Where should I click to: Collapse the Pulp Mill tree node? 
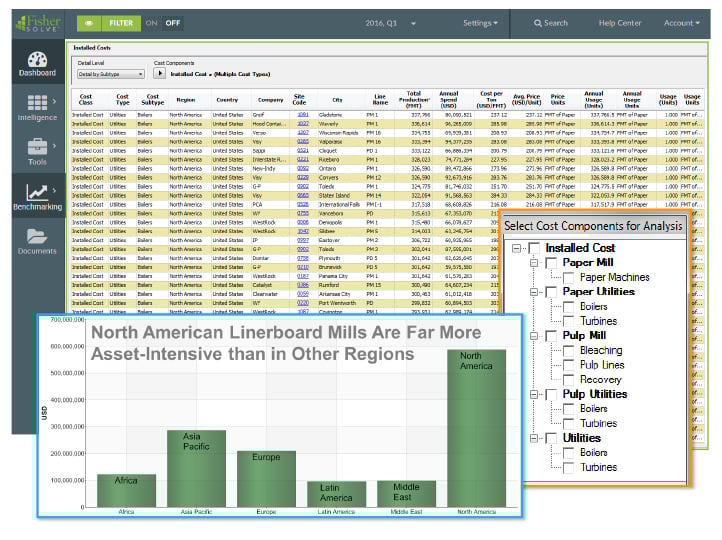click(534, 336)
